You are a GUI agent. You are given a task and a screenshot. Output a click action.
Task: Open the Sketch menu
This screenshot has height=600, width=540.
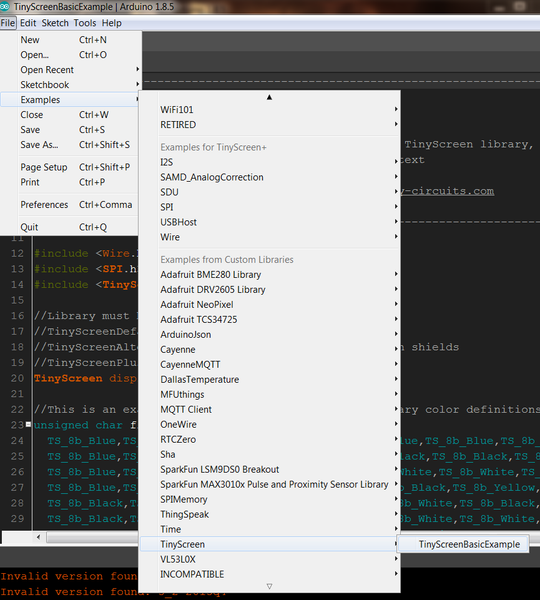click(x=55, y=23)
